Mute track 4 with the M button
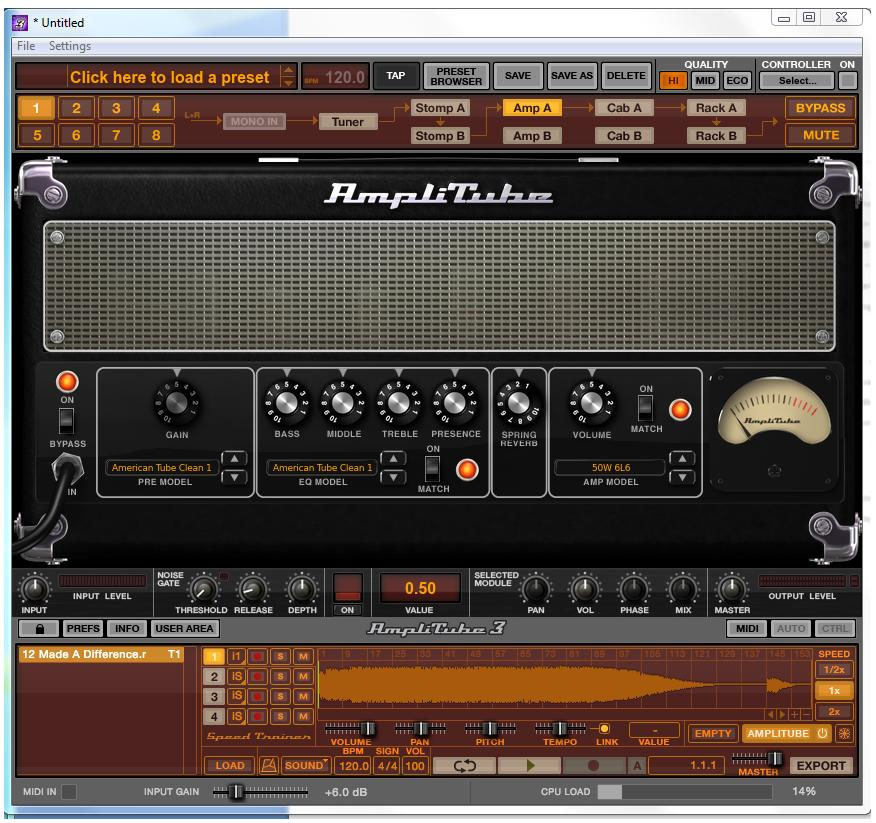 303,716
